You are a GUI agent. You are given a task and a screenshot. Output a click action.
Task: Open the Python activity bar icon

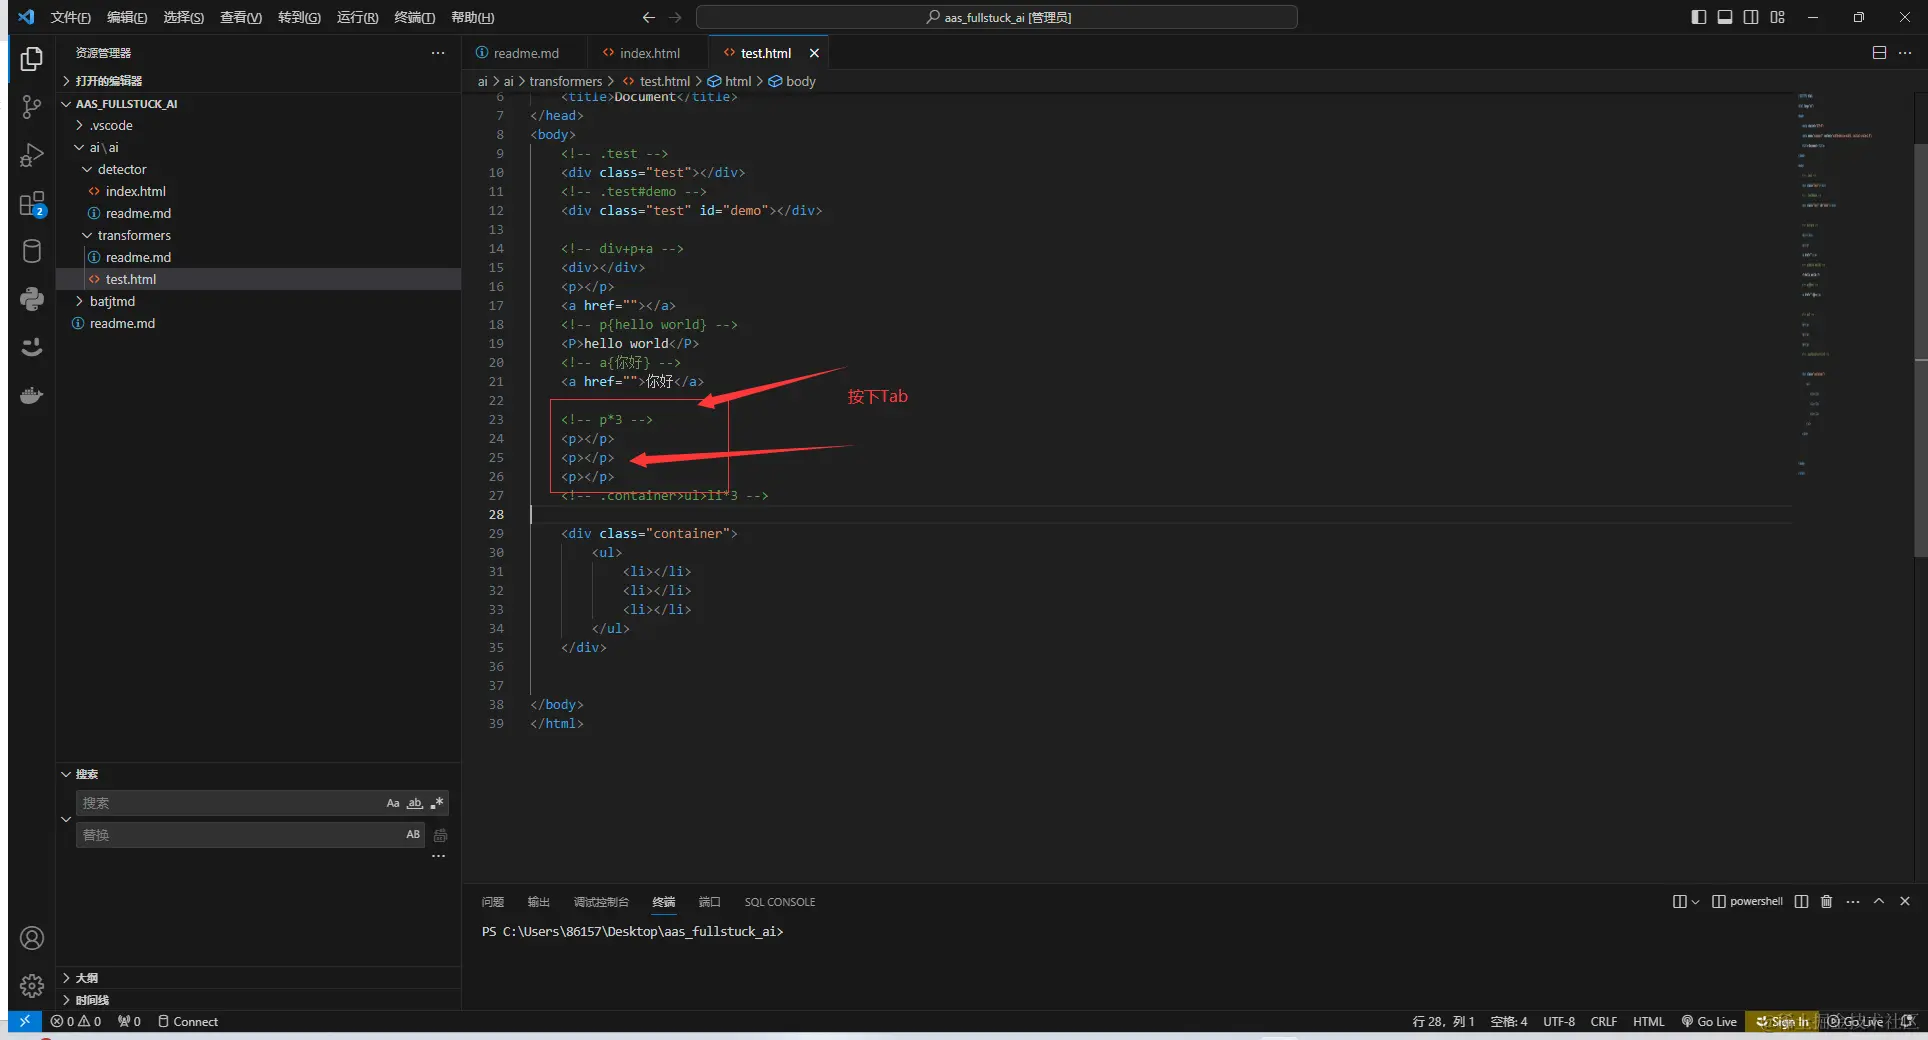click(32, 299)
